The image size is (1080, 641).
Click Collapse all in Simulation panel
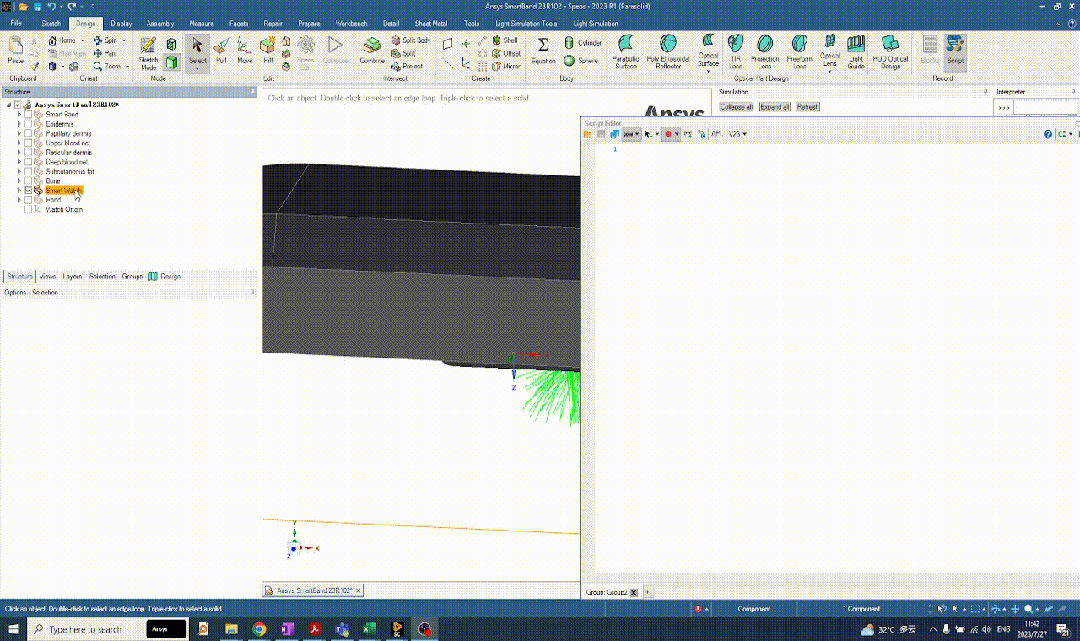(736, 107)
